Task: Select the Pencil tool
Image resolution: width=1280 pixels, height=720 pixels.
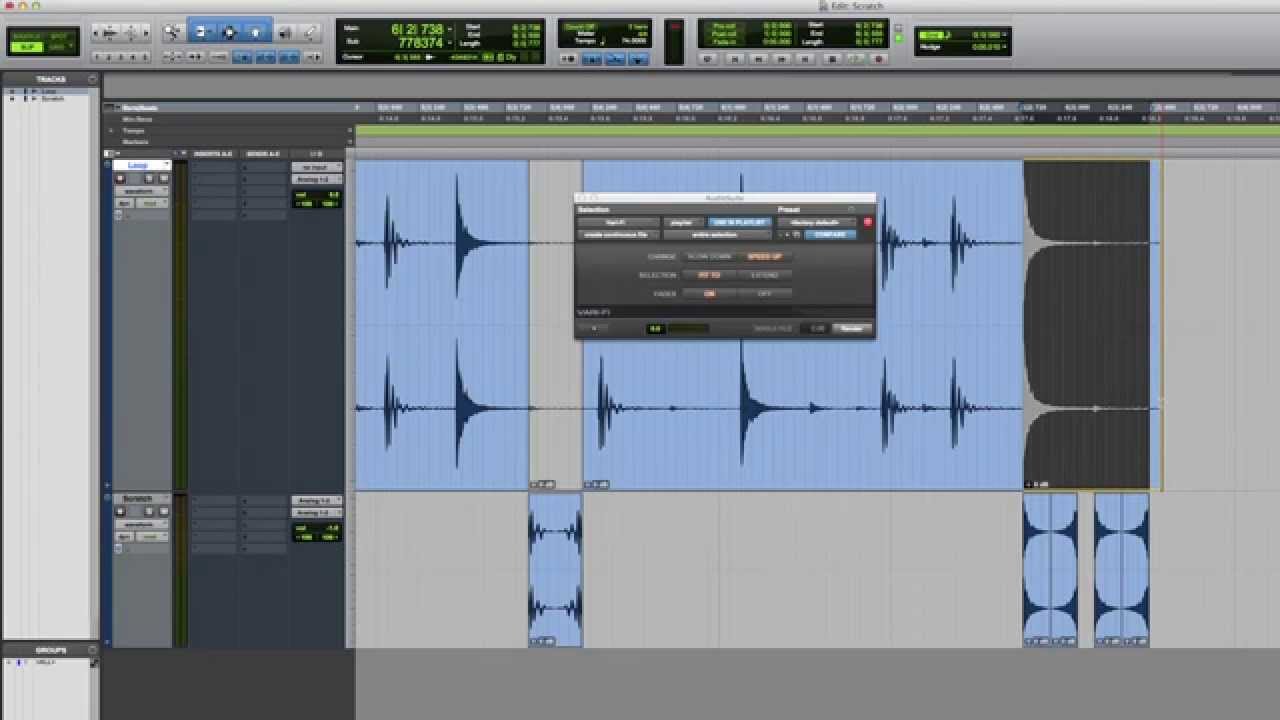Action: click(x=310, y=32)
